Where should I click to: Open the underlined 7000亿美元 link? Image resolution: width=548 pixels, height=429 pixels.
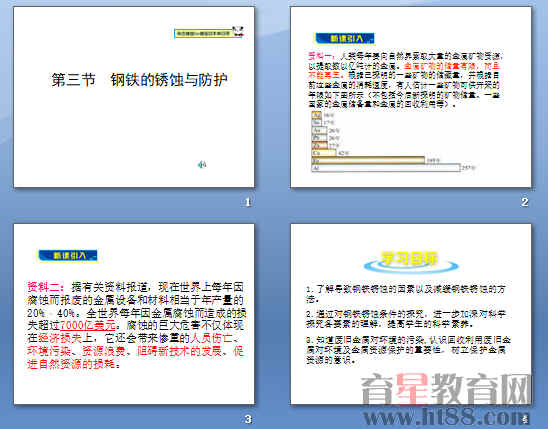pos(88,325)
